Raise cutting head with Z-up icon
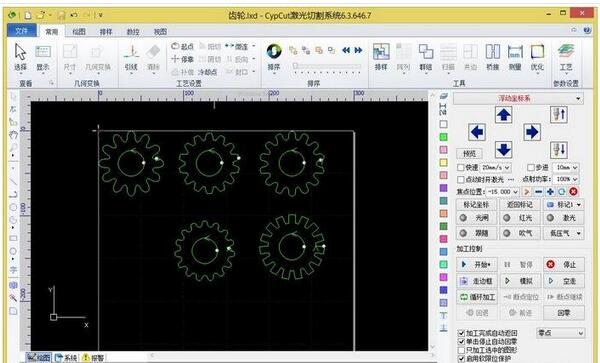This screenshot has width=600, height=363. tap(559, 114)
